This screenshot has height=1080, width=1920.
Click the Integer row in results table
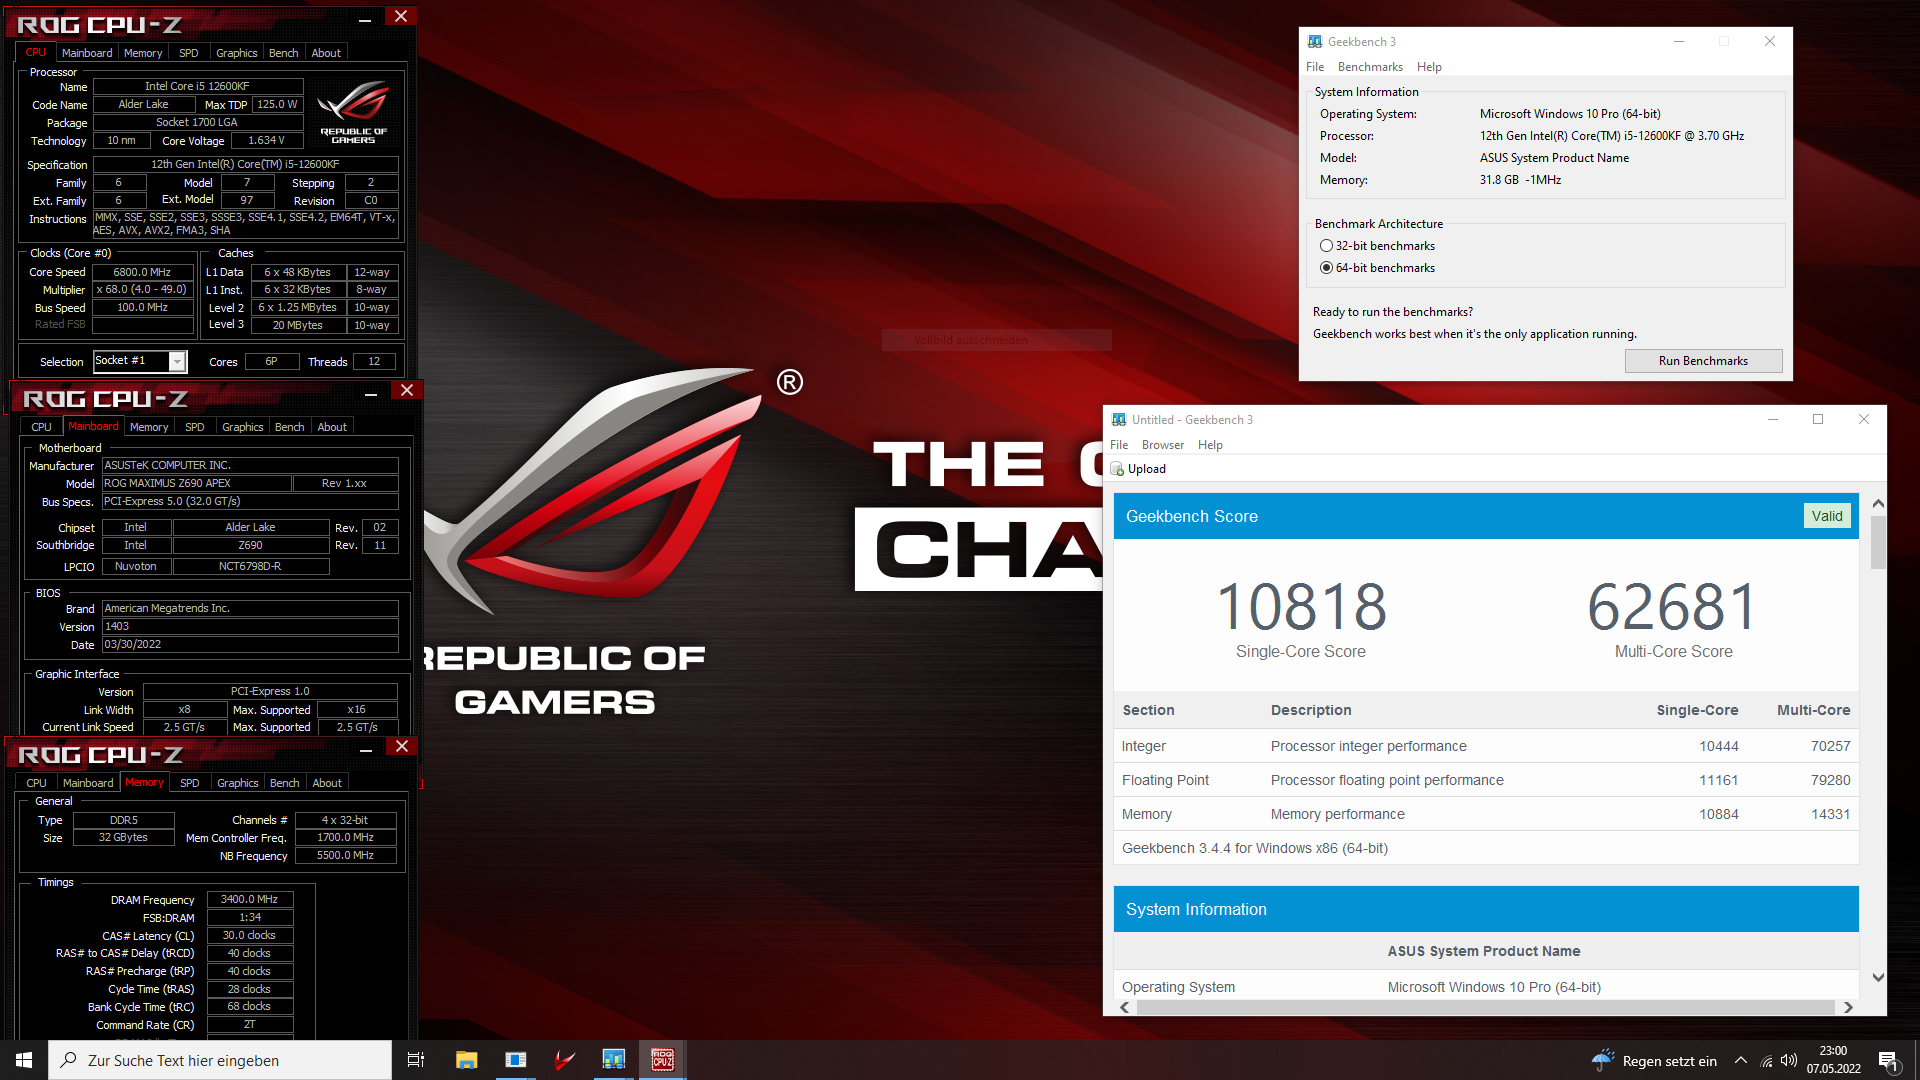[x=1486, y=746]
